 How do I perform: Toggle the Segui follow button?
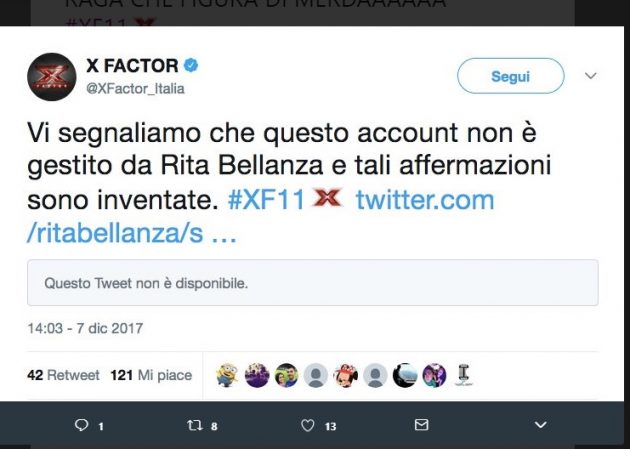(510, 76)
